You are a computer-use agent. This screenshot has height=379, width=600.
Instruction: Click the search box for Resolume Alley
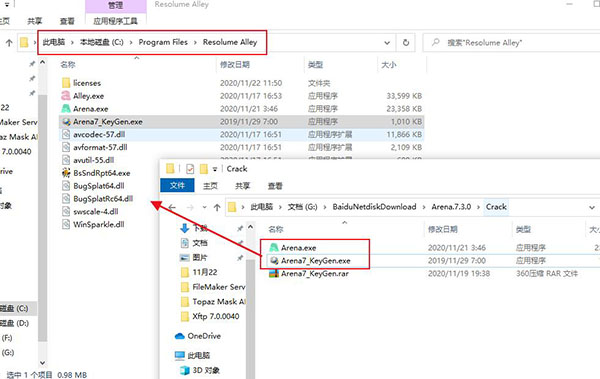click(x=511, y=42)
